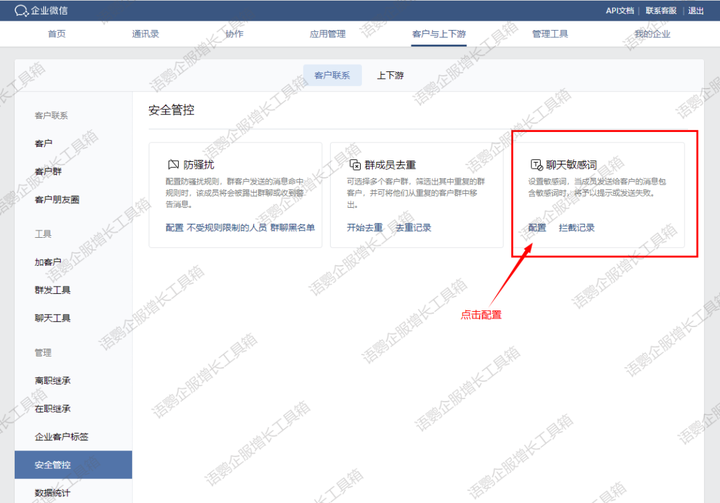Open the 通讯录 tab in top navigation
Screen dimensions: 720x503
145,34
